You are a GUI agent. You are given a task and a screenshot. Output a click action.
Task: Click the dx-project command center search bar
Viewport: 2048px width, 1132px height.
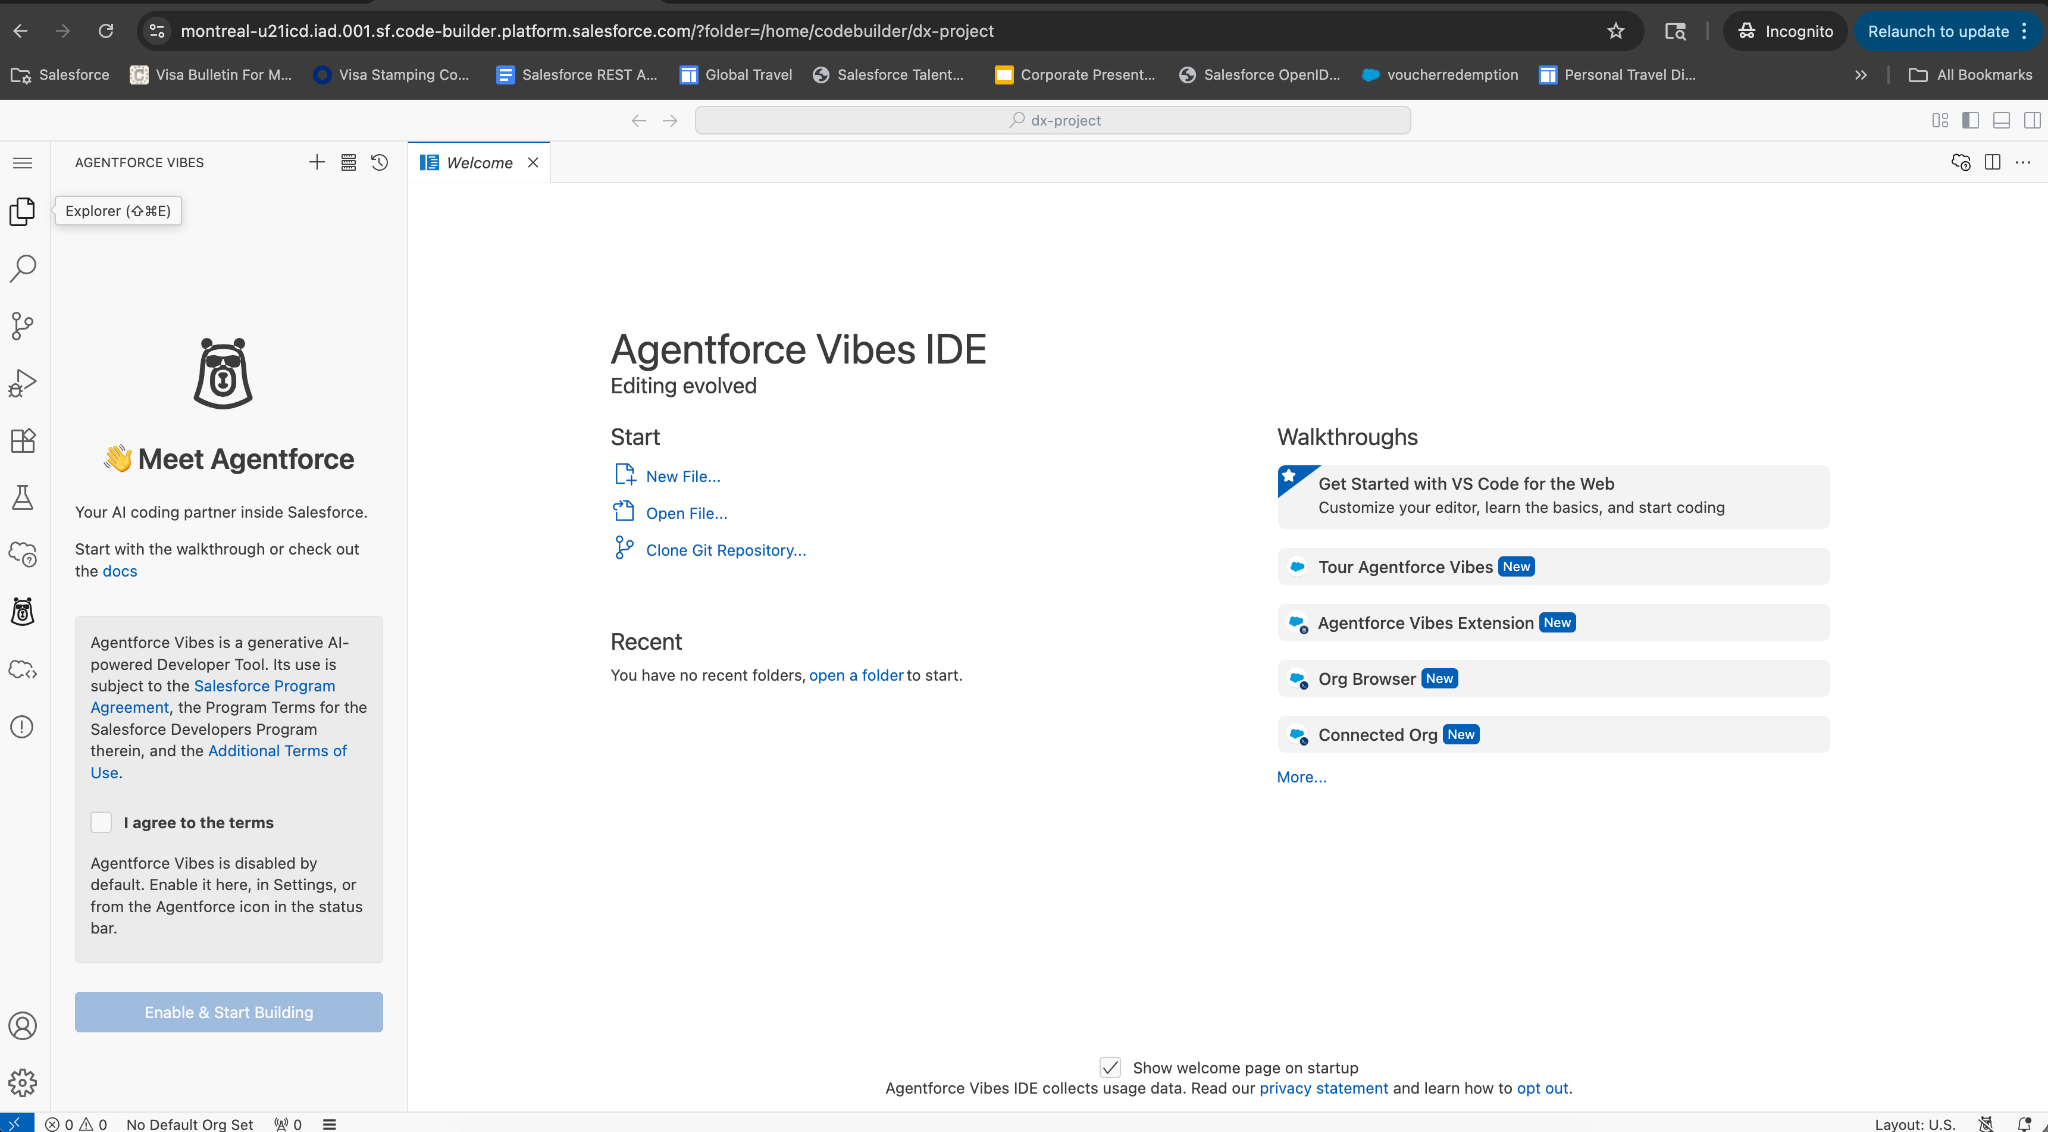[x=1052, y=119]
